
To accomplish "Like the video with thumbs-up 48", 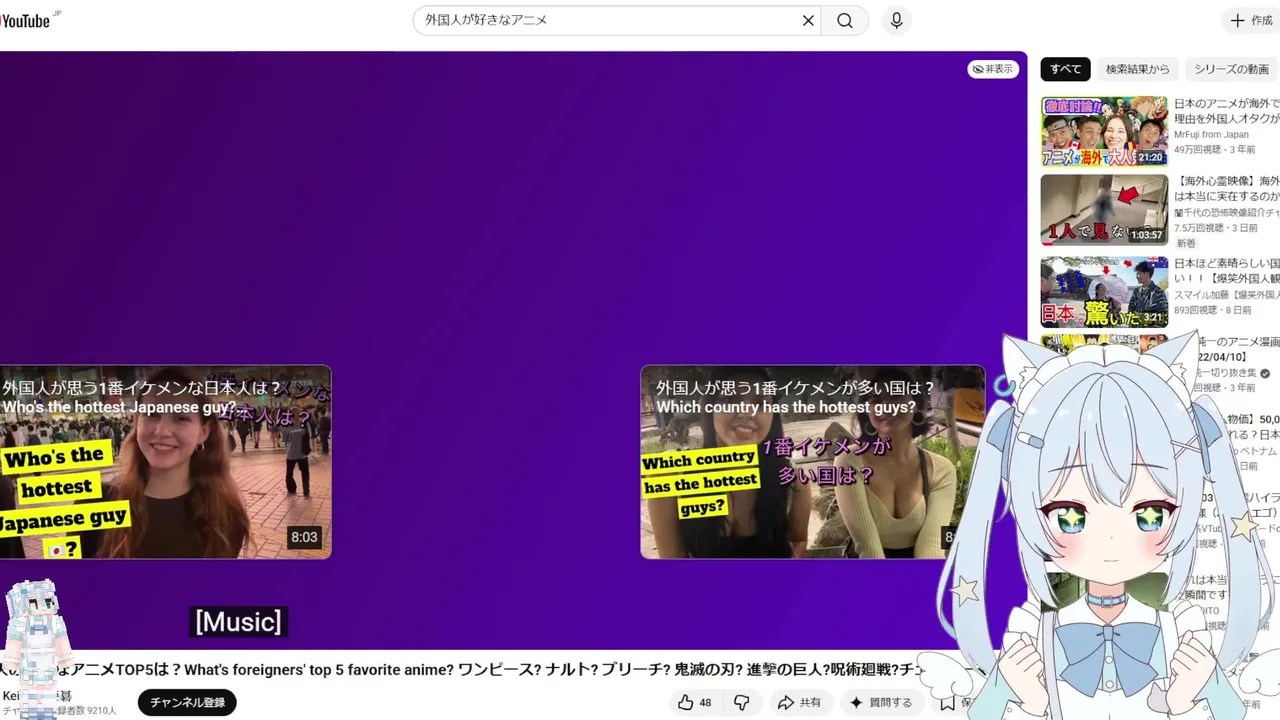I will (694, 703).
